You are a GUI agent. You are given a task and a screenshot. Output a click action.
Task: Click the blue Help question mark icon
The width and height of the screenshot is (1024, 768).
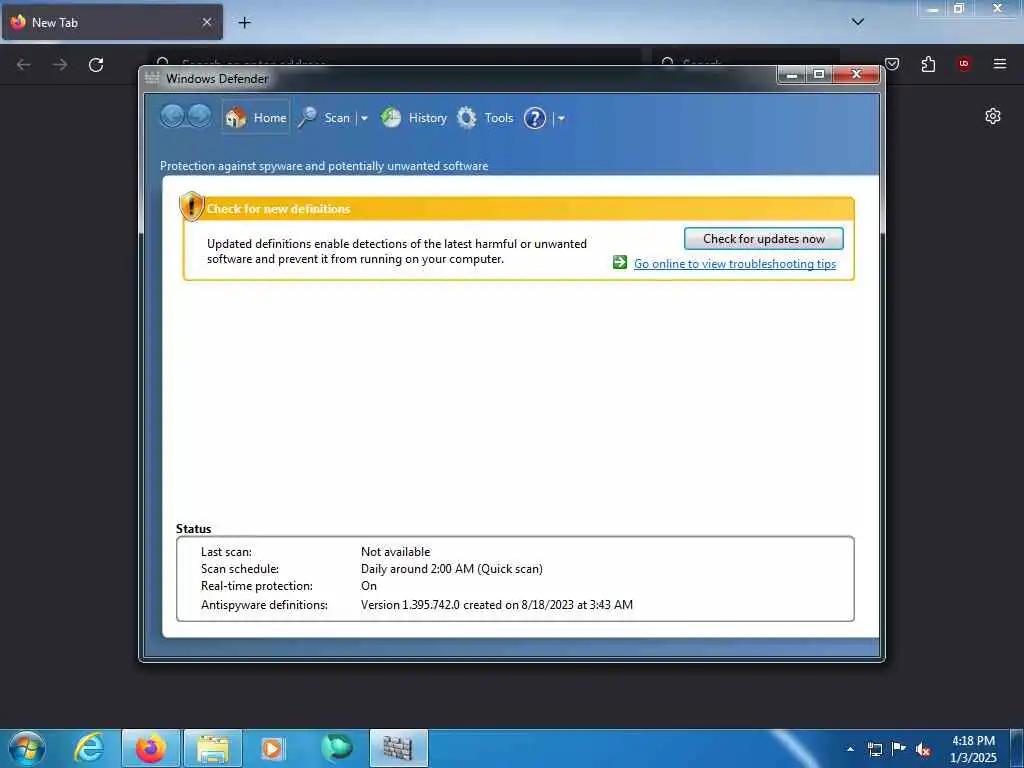pos(535,118)
